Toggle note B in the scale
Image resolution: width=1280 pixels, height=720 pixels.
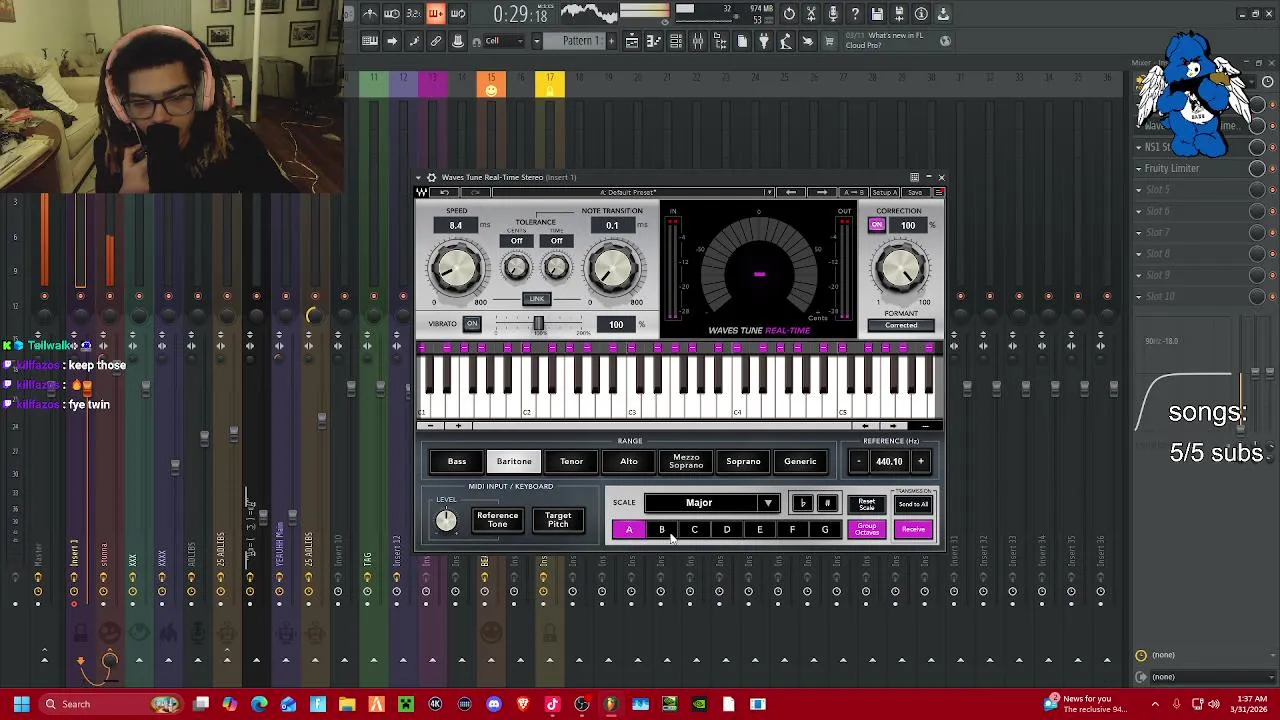[662, 529]
